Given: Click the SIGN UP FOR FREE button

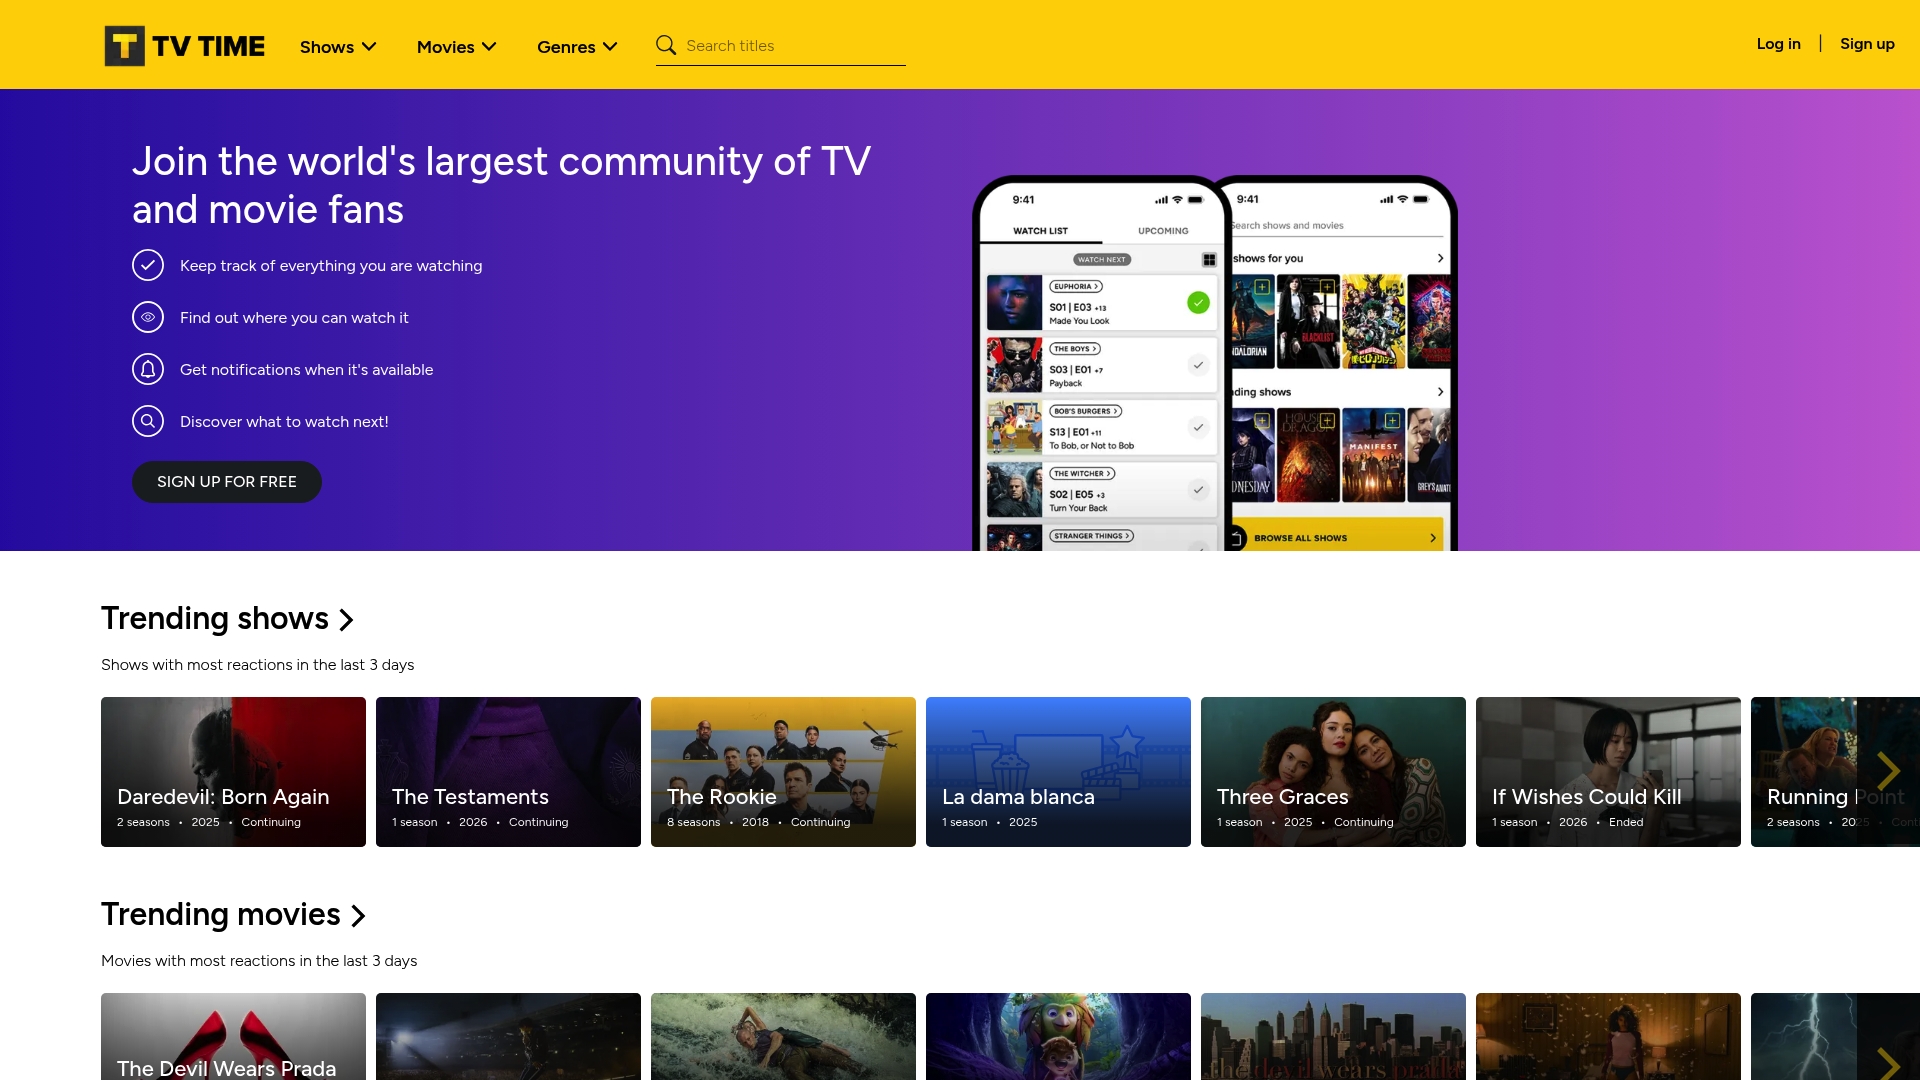Looking at the screenshot, I should [x=227, y=482].
